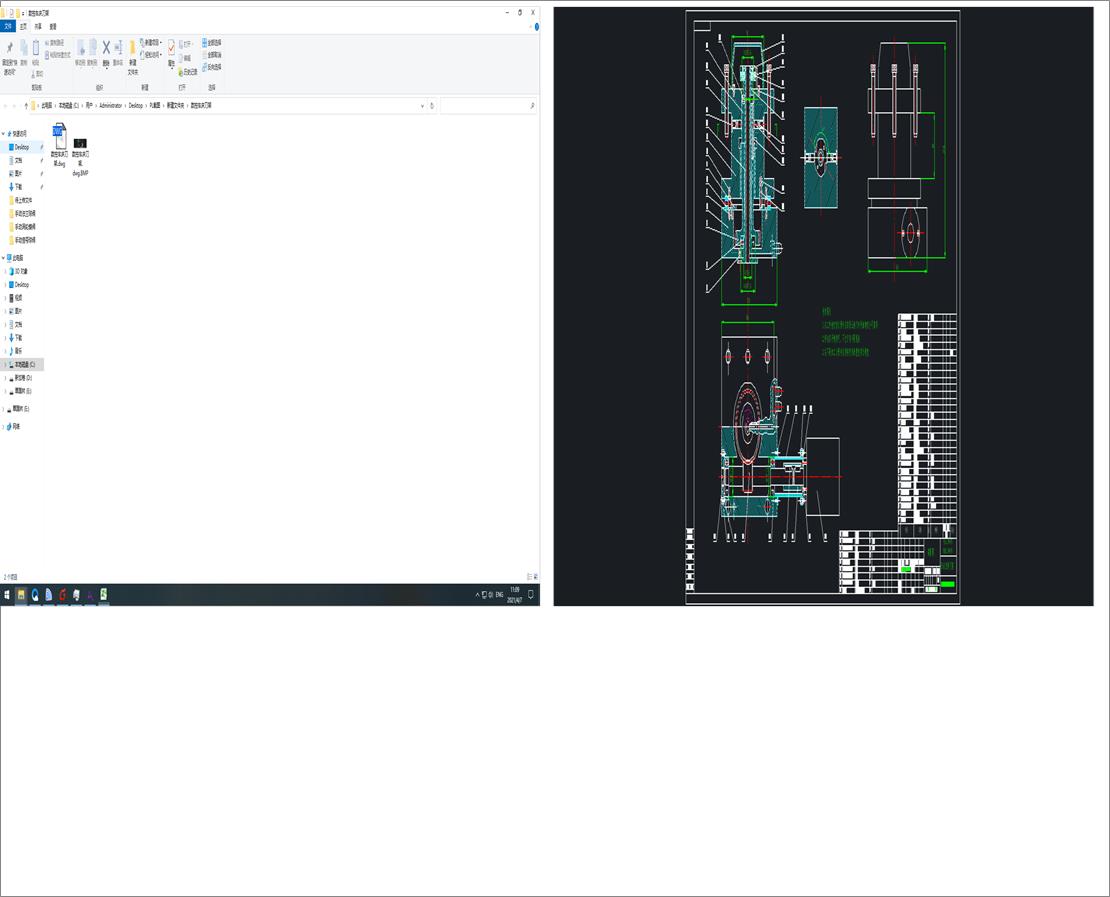Click the Copy path ribbon command
The image size is (1110, 897).
tap(55, 43)
